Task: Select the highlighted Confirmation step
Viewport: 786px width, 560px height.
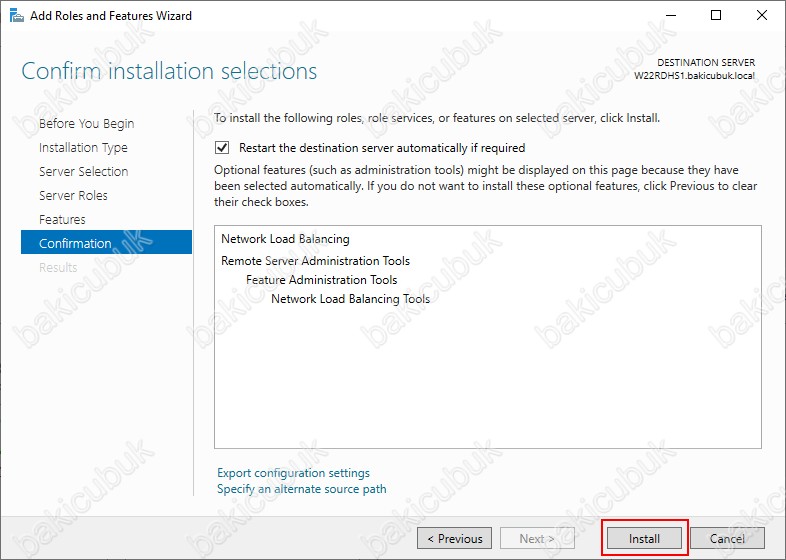Action: [x=106, y=242]
